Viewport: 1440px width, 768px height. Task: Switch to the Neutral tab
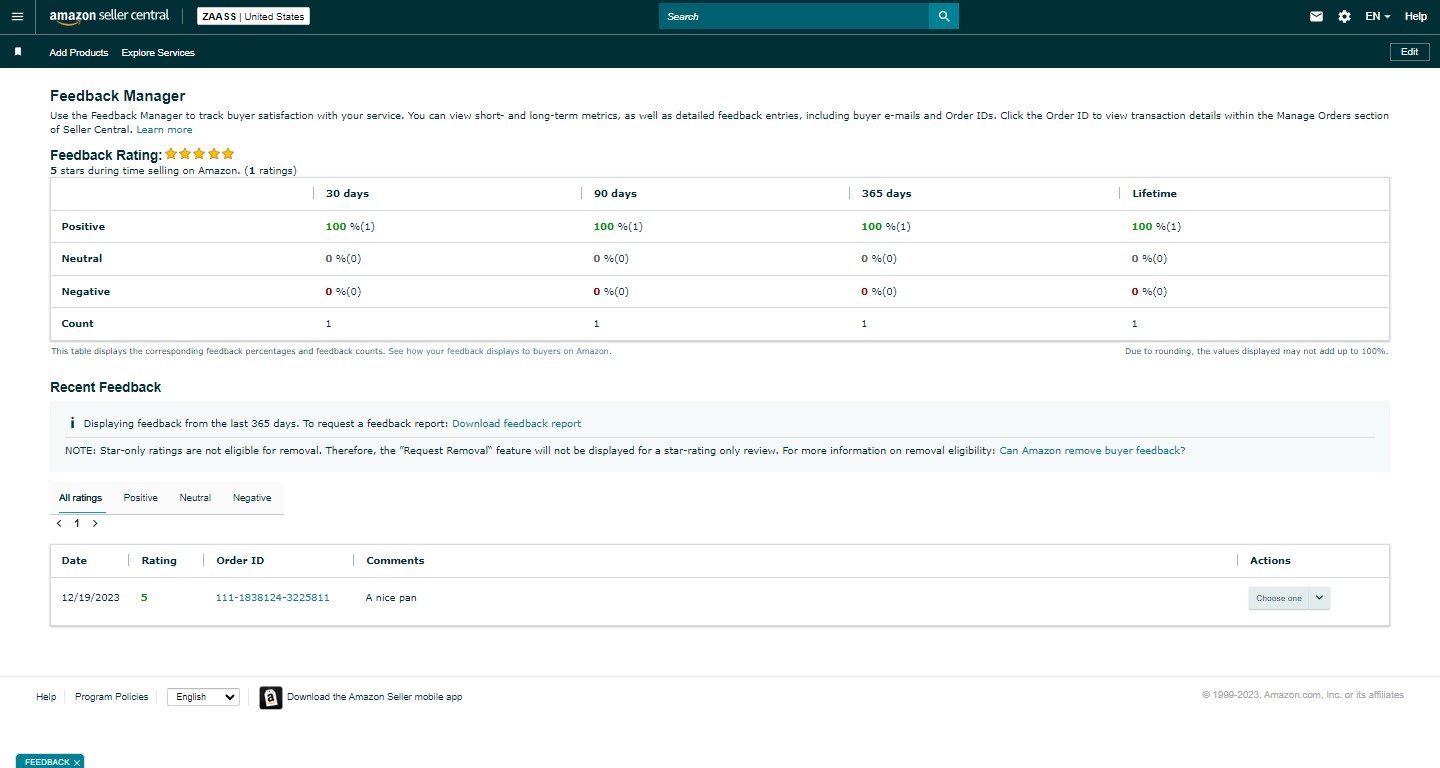click(x=195, y=497)
